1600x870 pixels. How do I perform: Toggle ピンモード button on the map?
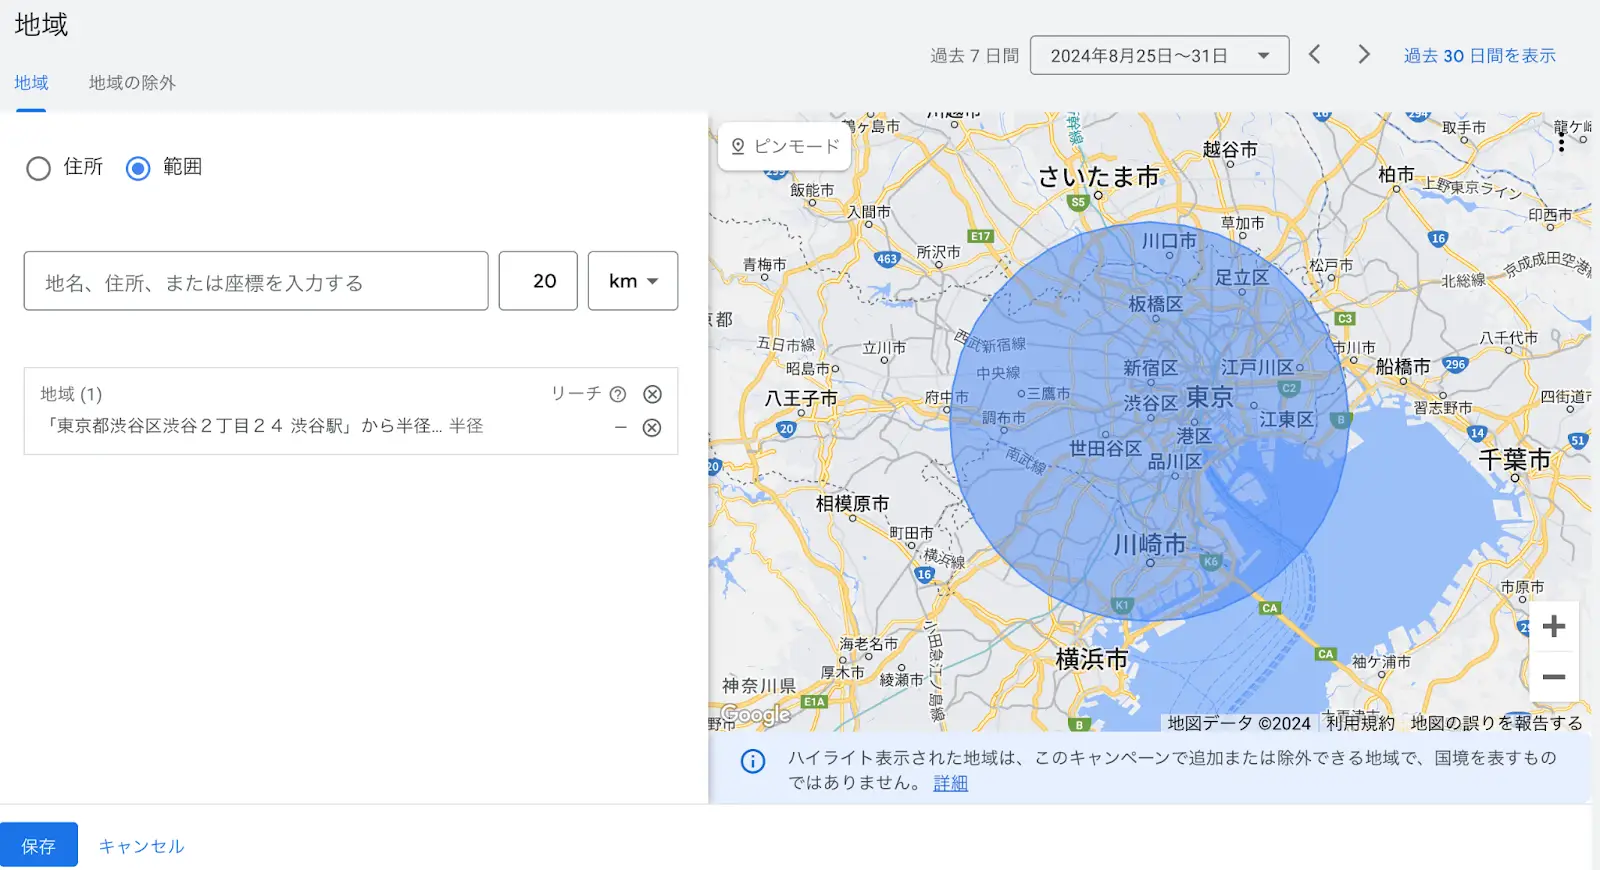pyautogui.click(x=785, y=146)
